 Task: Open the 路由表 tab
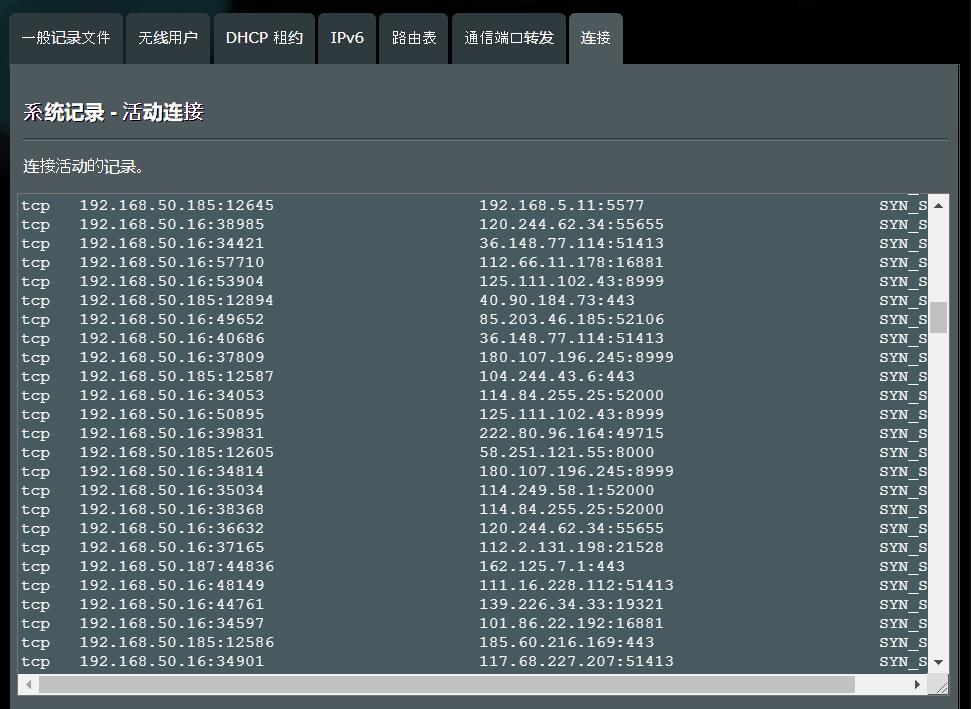[413, 38]
